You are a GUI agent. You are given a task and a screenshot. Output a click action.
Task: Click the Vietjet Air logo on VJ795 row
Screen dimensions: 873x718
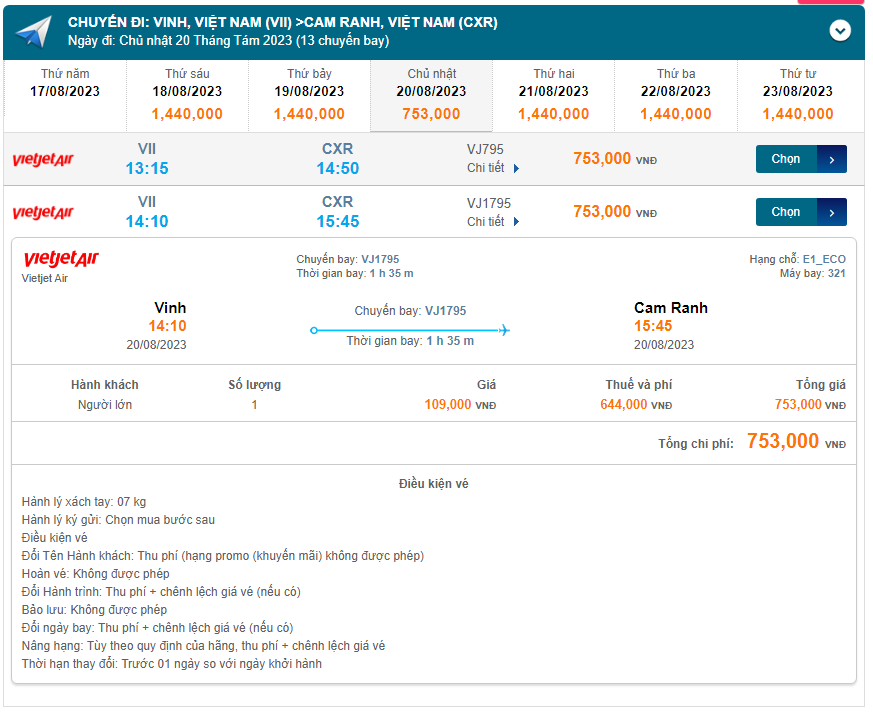[43, 160]
